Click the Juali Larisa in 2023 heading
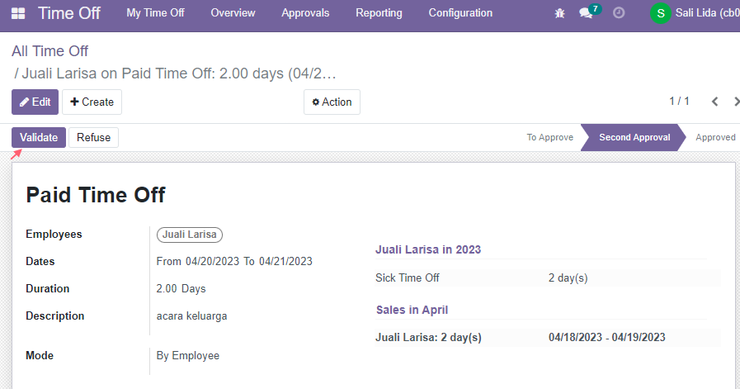This screenshot has width=740, height=389. 428,250
